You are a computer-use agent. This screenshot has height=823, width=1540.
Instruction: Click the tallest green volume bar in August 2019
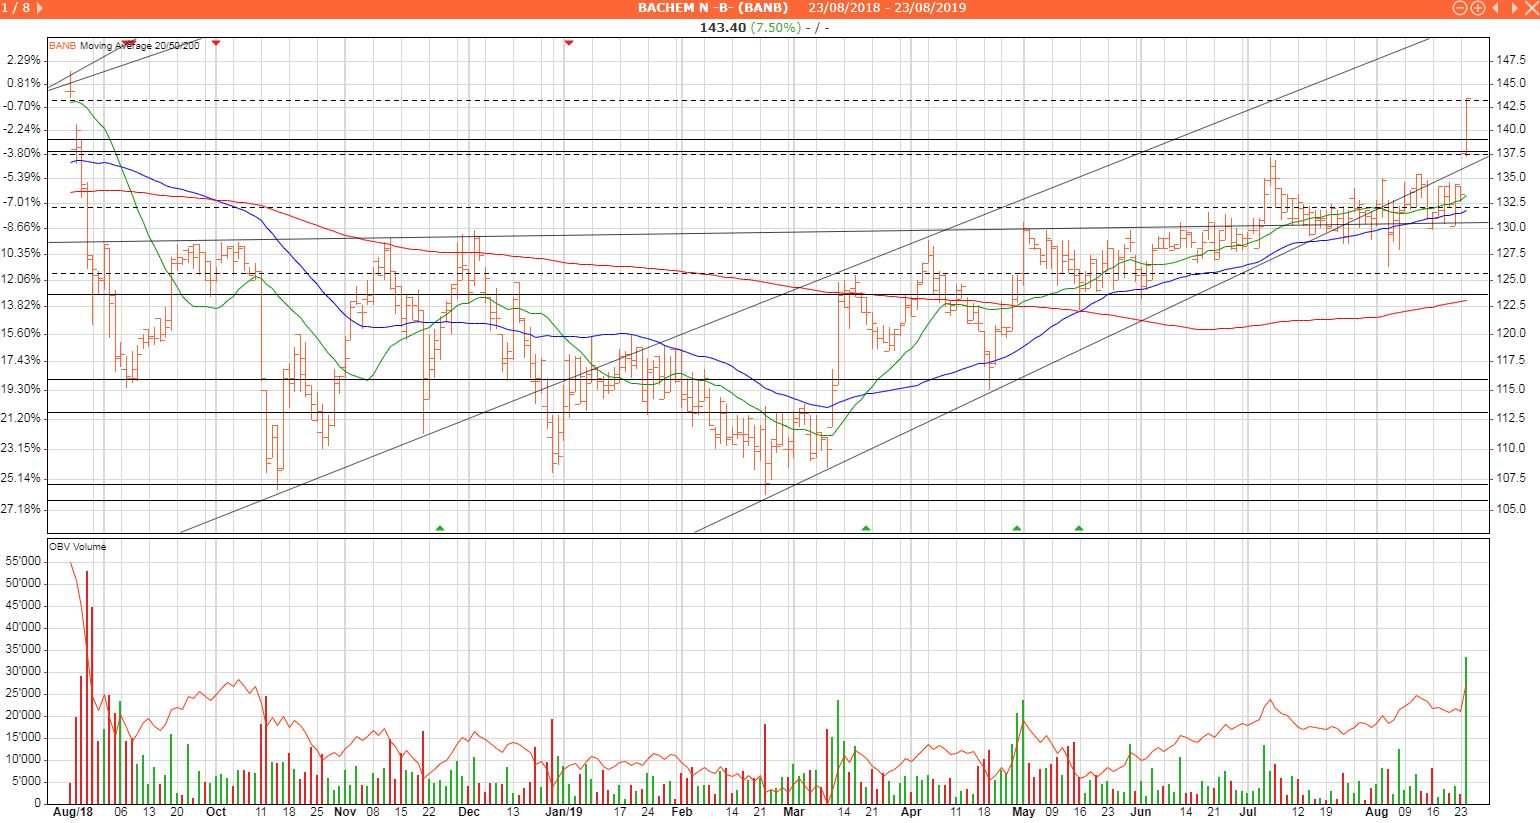click(1466, 730)
